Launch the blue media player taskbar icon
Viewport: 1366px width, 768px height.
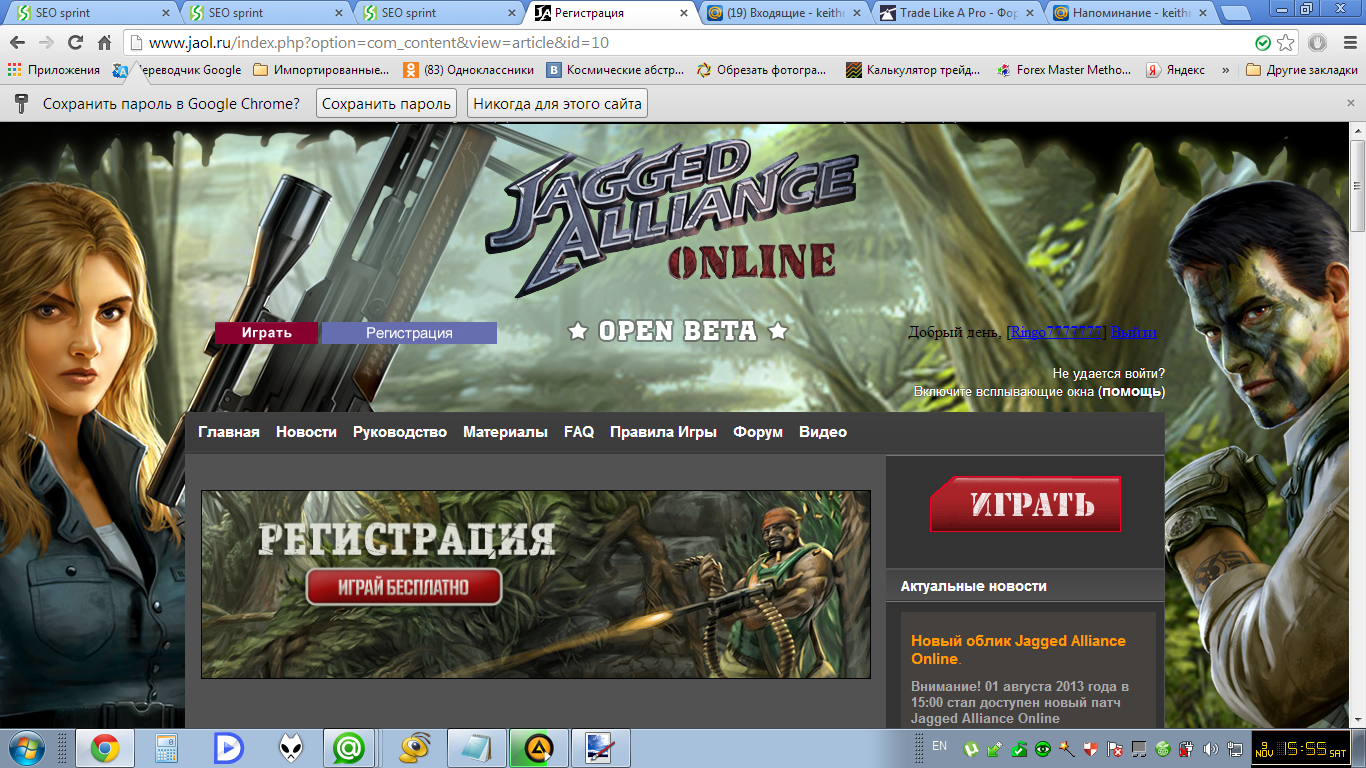229,748
